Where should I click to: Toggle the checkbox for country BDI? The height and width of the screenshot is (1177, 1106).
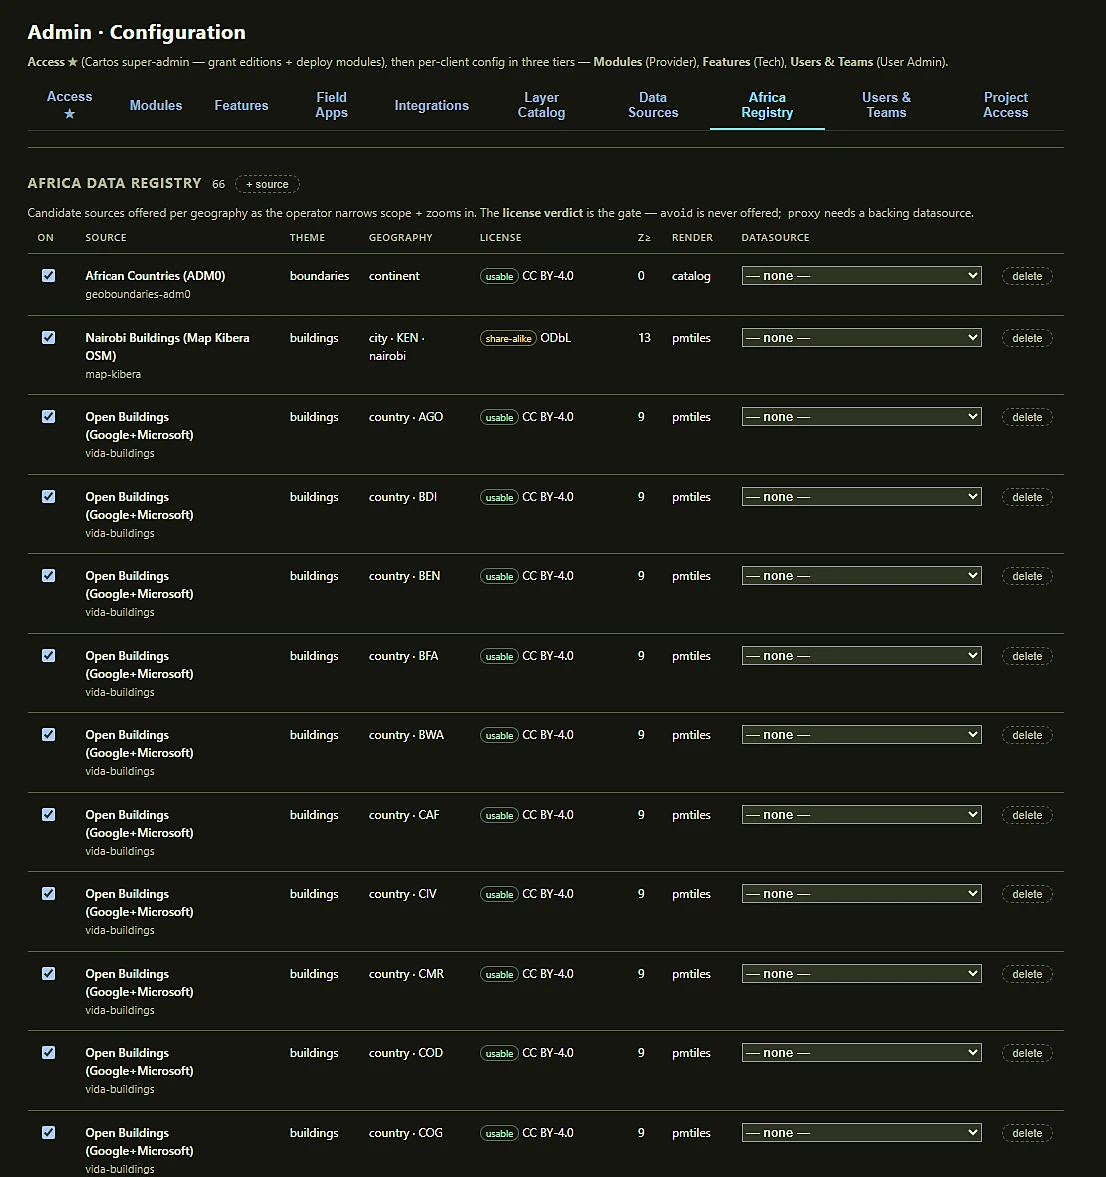tap(49, 497)
